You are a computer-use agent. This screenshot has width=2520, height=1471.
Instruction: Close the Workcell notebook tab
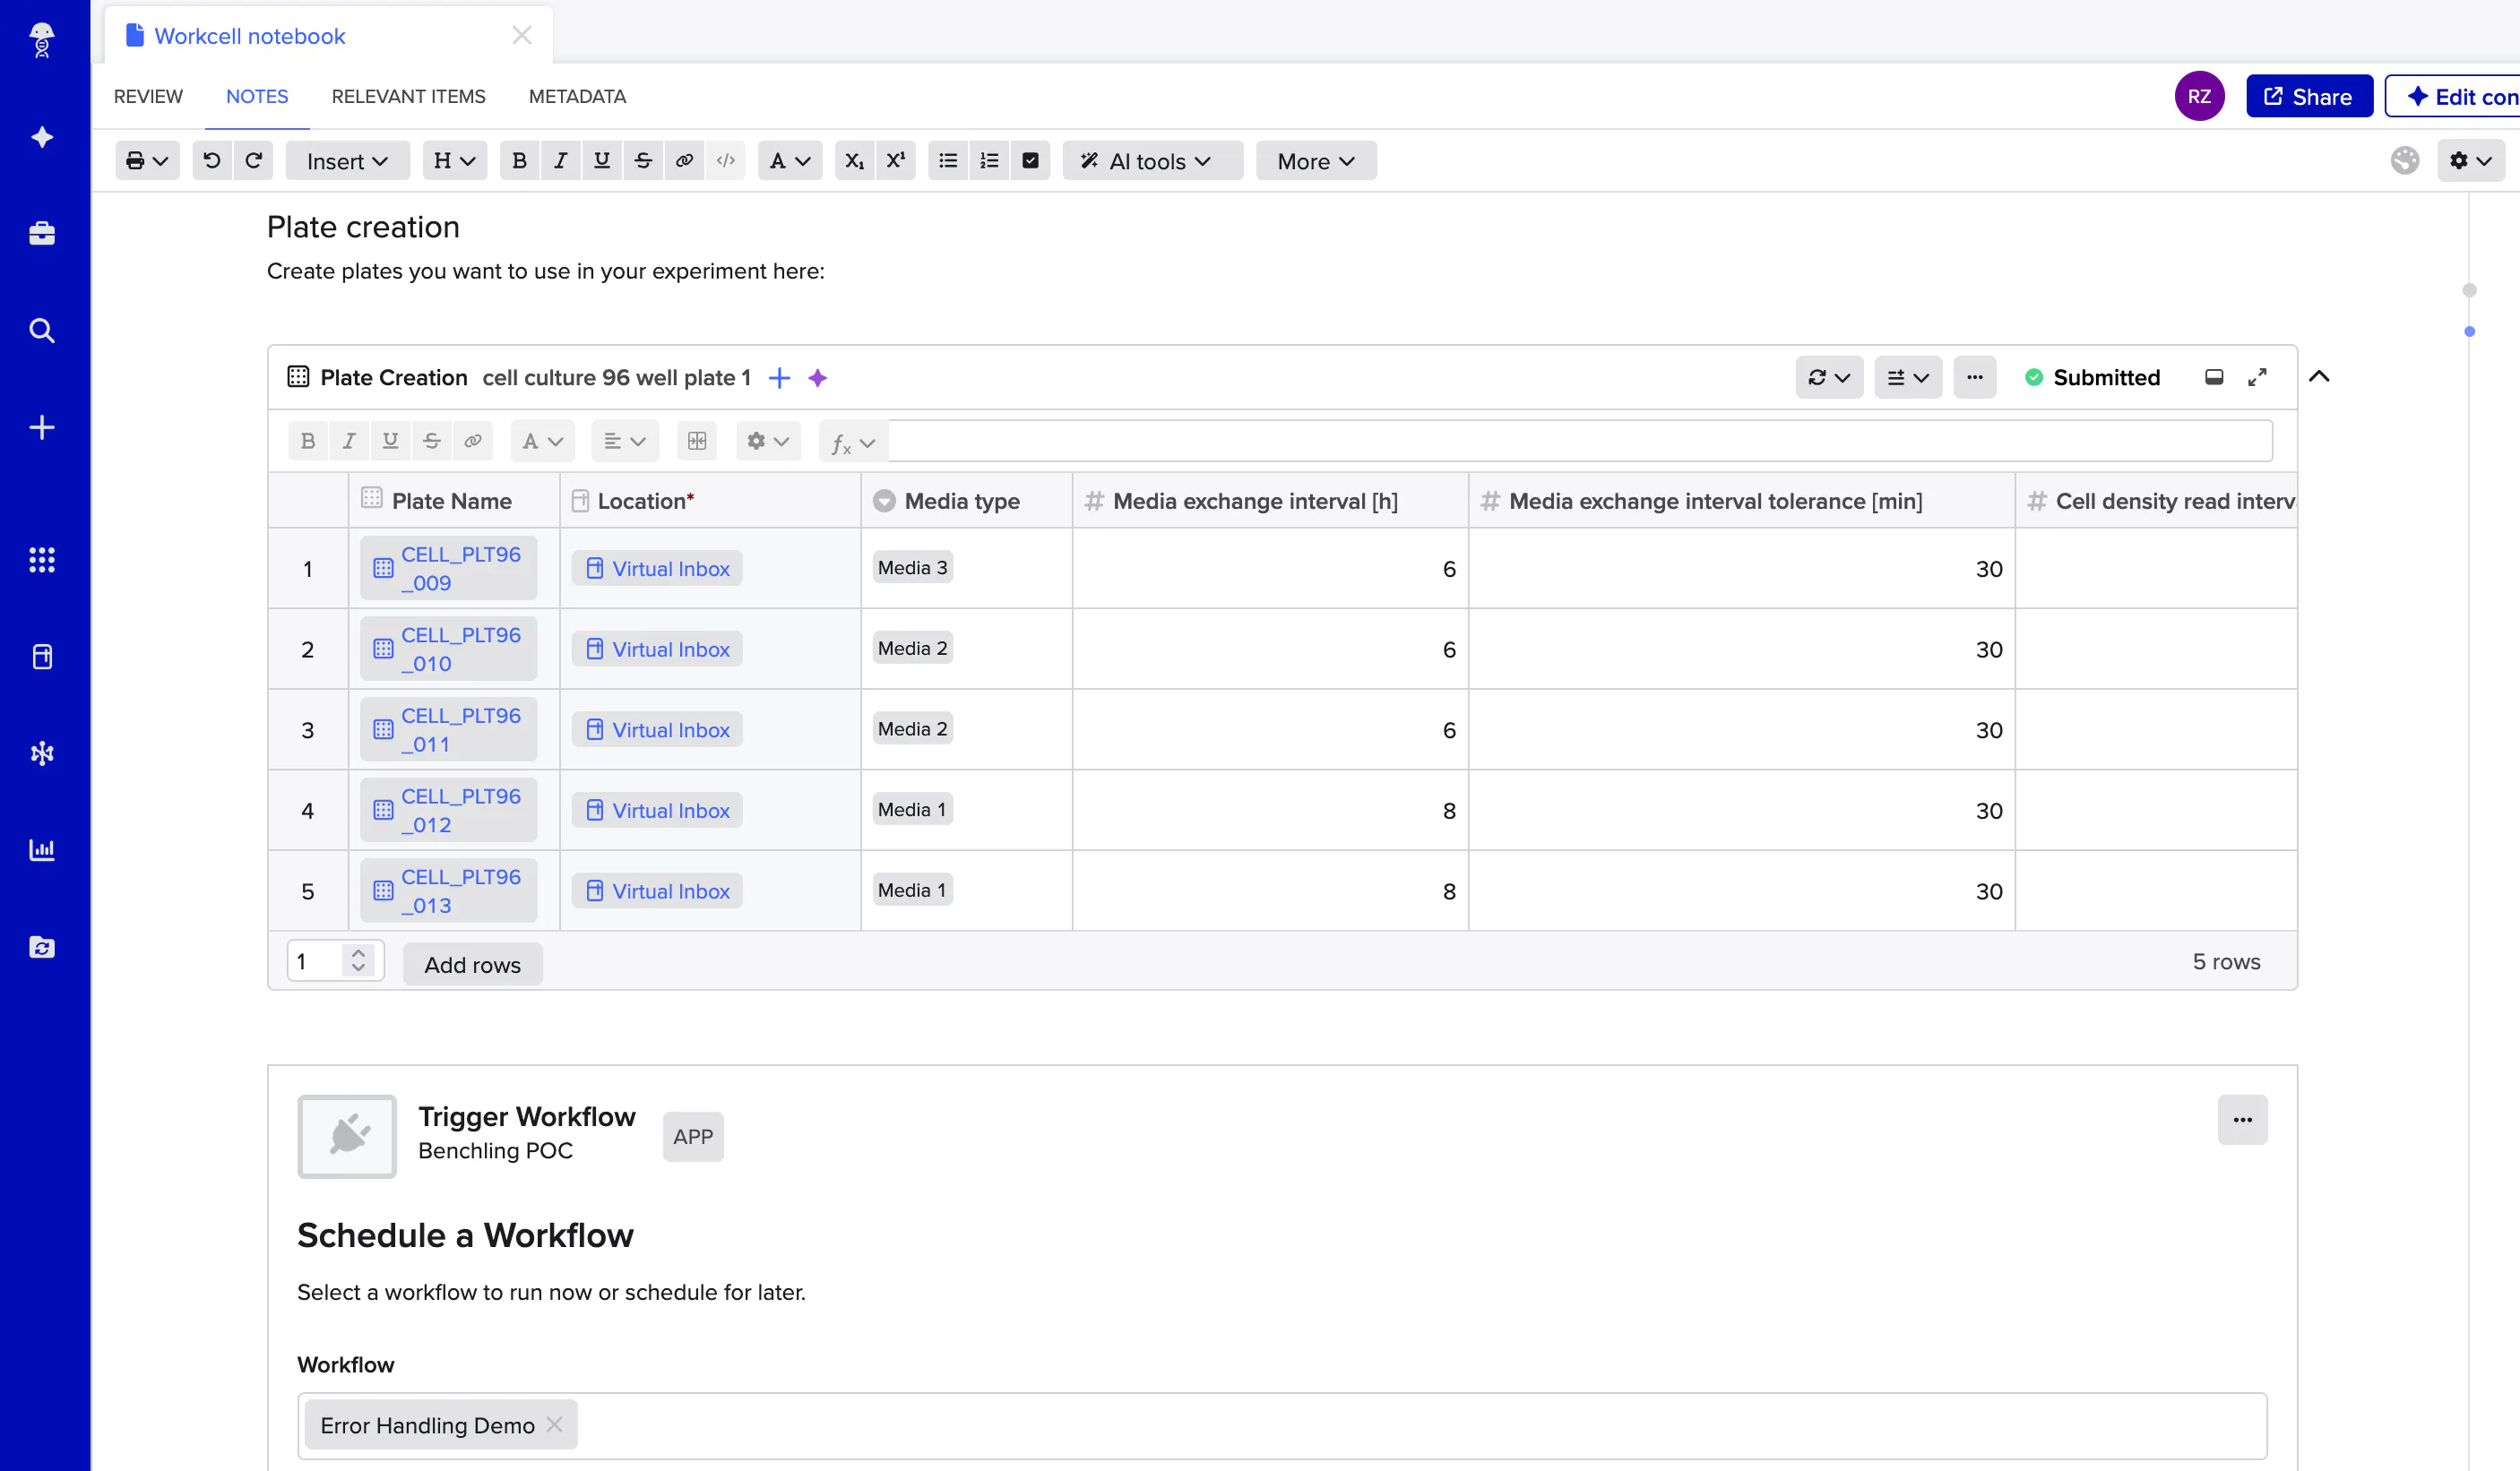pyautogui.click(x=521, y=35)
